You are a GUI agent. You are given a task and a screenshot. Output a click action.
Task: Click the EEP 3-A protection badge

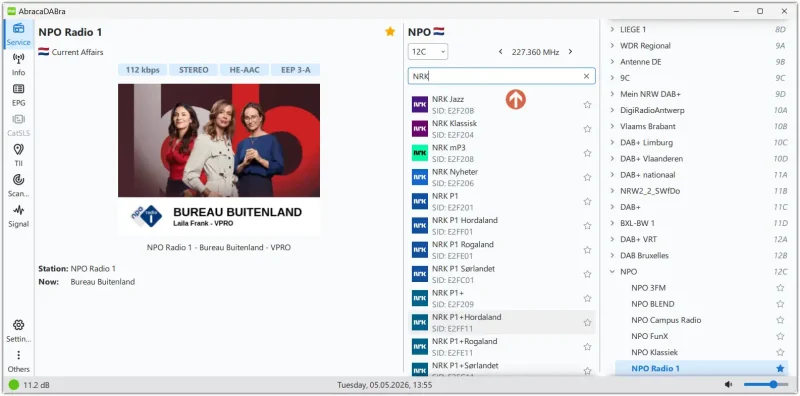click(x=295, y=70)
